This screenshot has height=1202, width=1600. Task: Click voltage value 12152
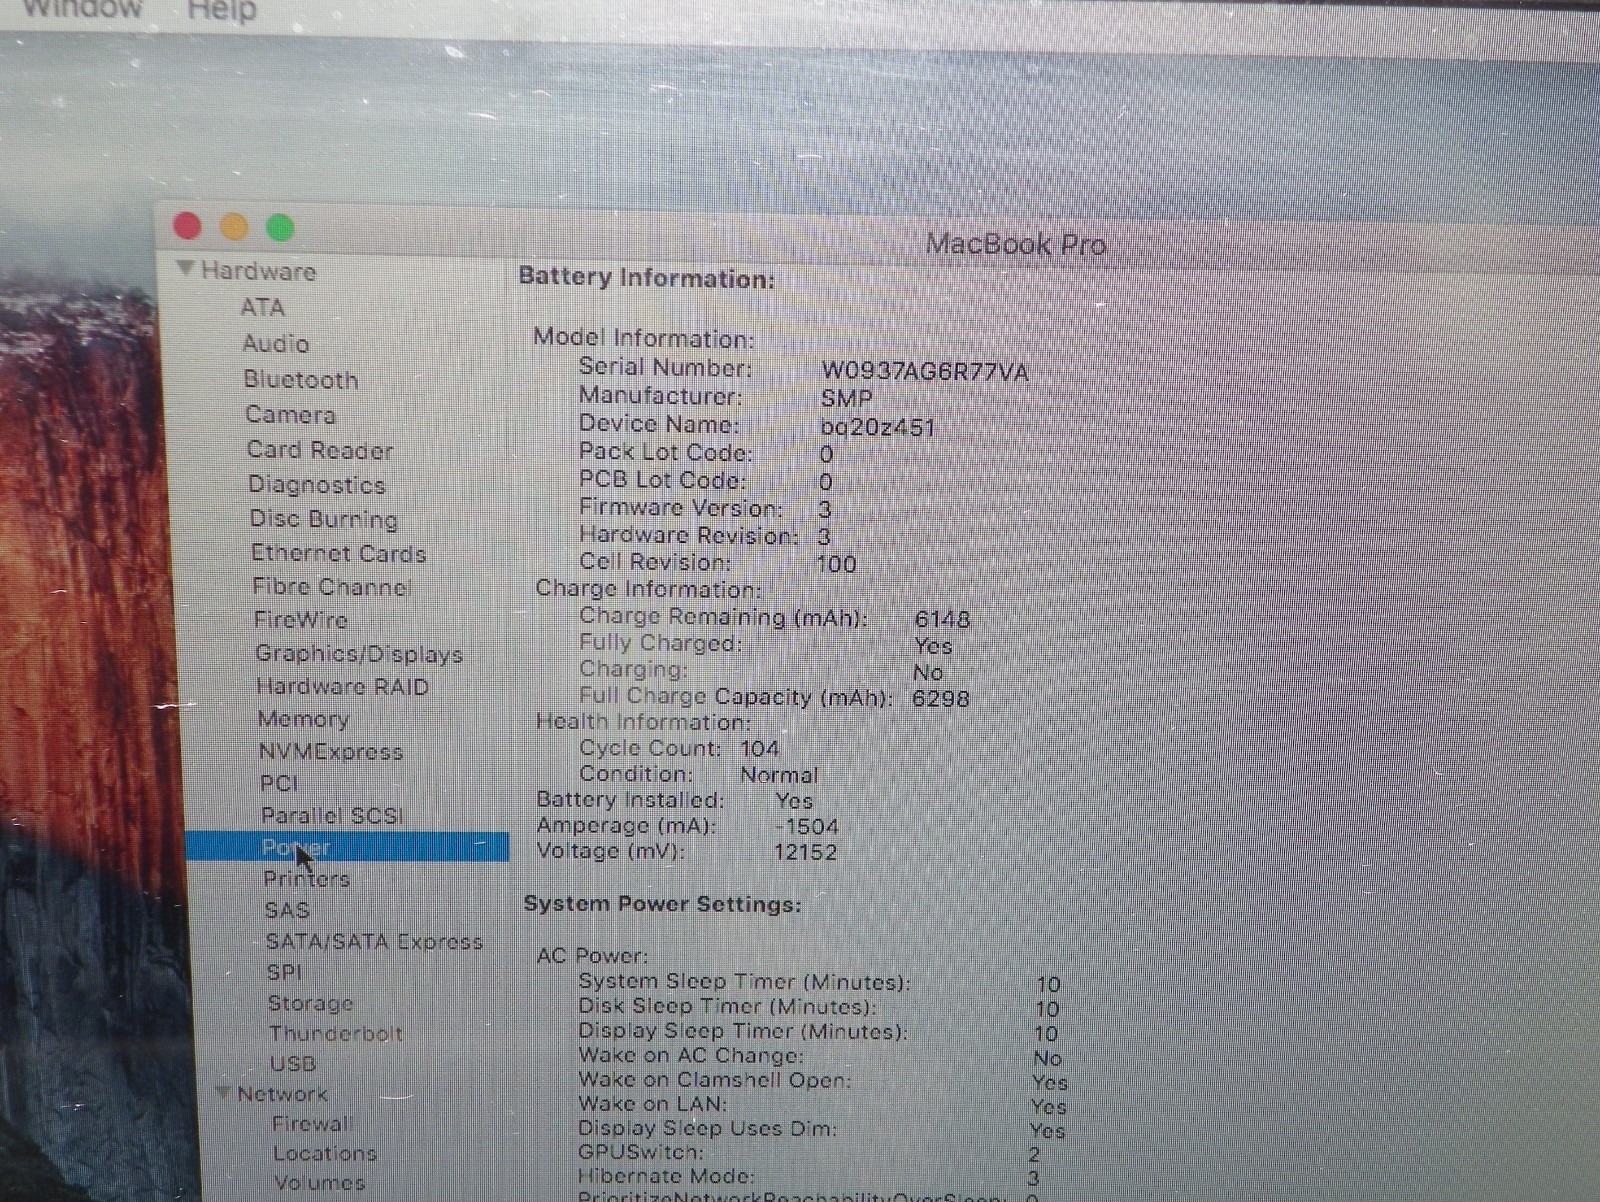tap(805, 852)
